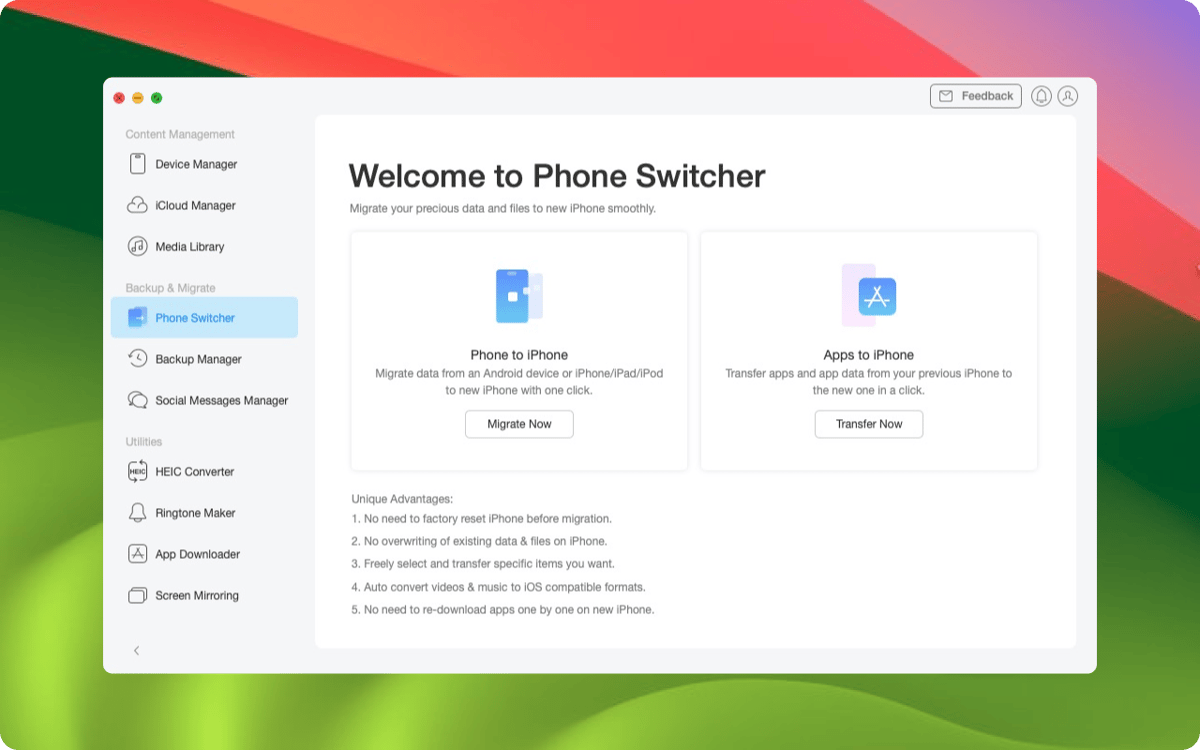Open the Backup Manager label in sidebar
The width and height of the screenshot is (1200, 750).
pyautogui.click(x=198, y=359)
